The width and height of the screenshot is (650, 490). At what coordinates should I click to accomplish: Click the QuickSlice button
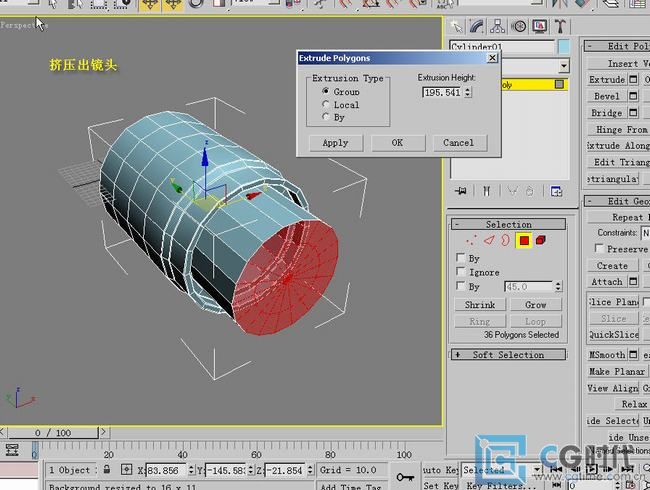[614, 334]
